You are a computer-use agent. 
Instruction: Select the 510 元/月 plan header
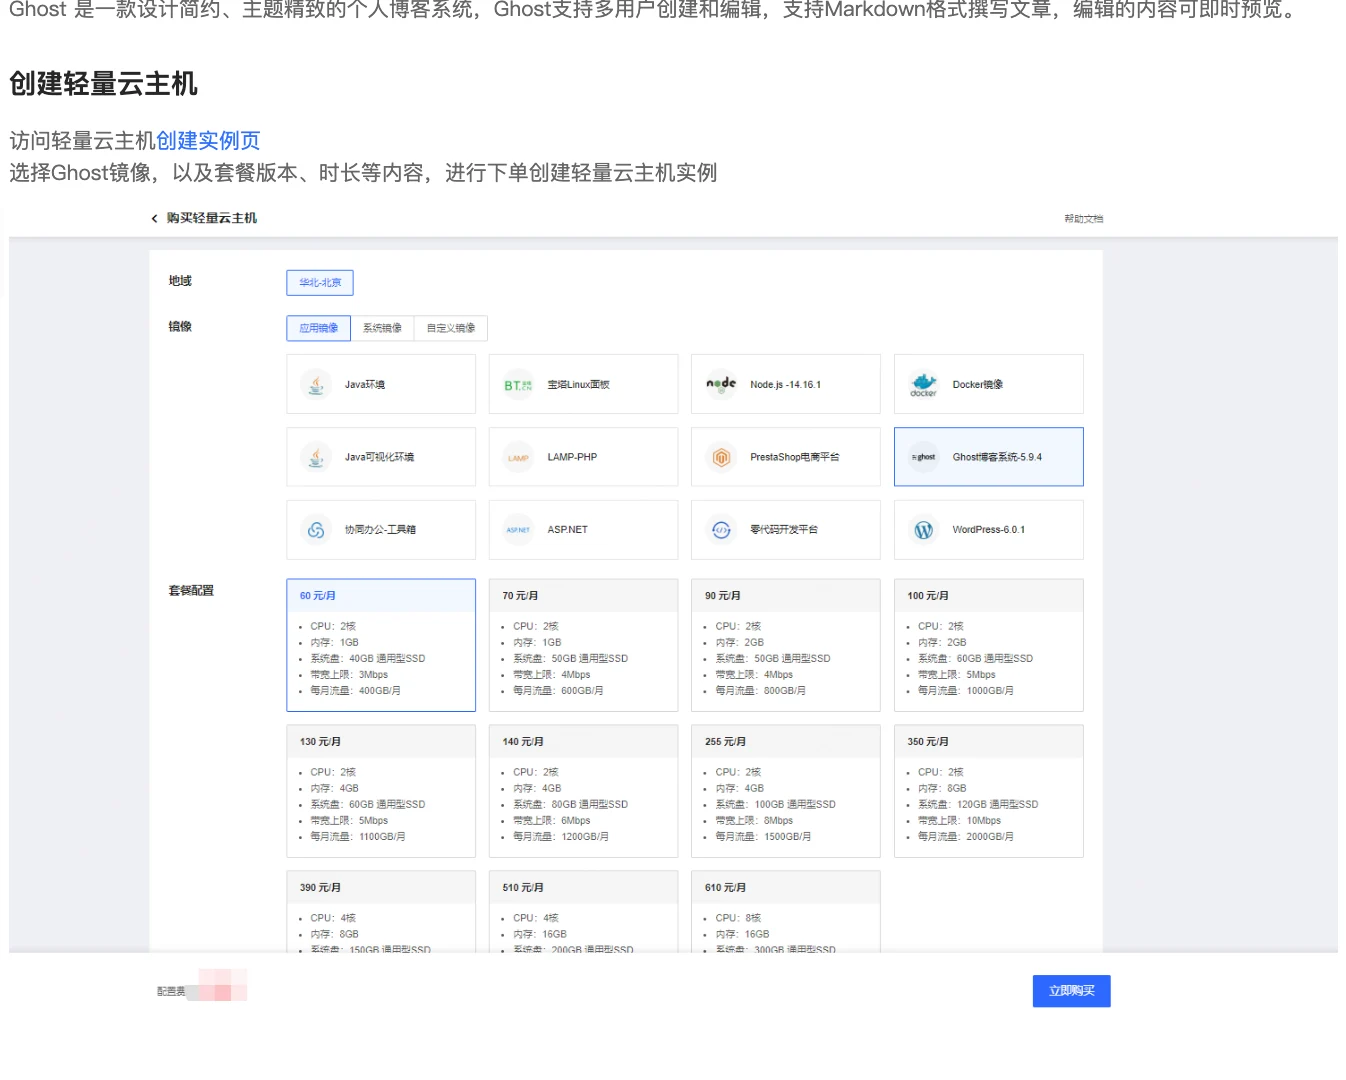pos(583,888)
